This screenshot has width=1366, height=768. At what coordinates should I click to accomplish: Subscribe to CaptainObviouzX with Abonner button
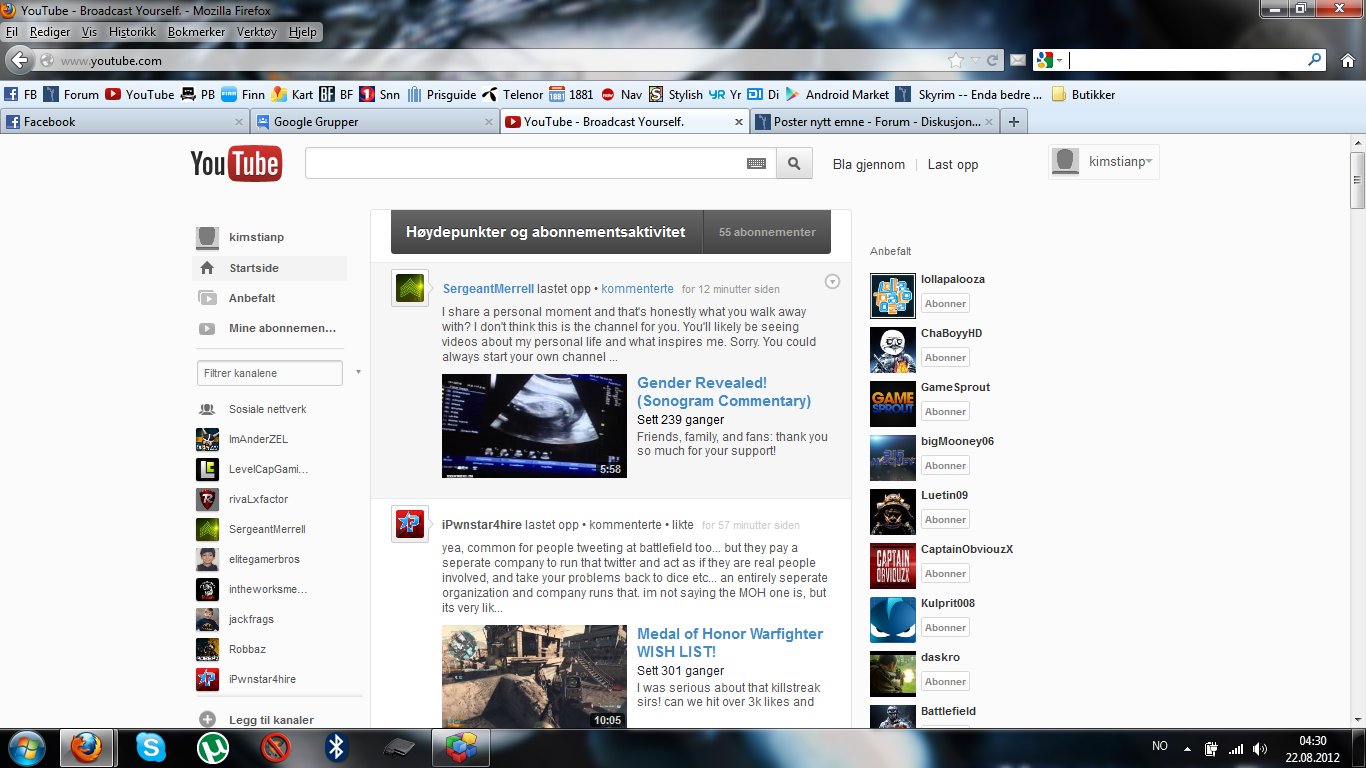coord(945,573)
